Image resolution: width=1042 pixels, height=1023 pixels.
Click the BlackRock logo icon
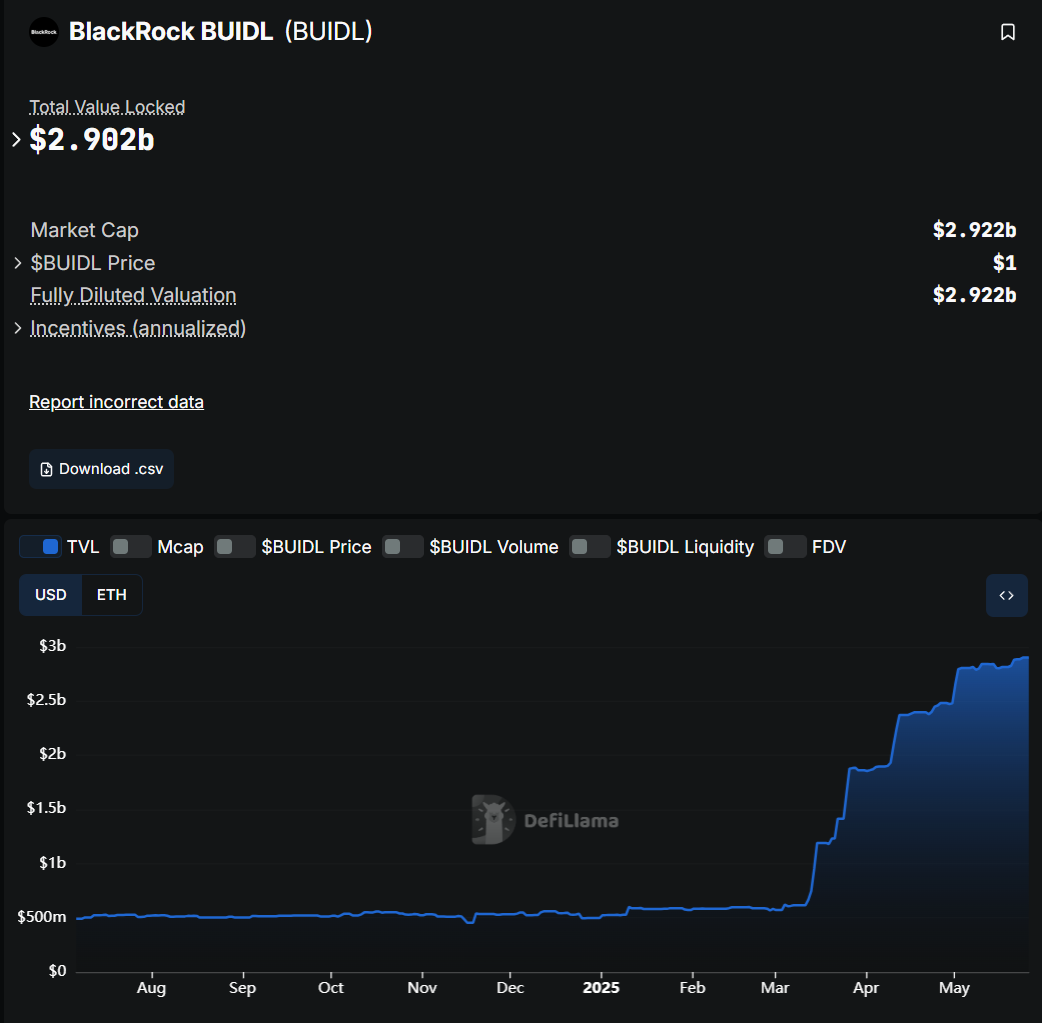coord(44,32)
